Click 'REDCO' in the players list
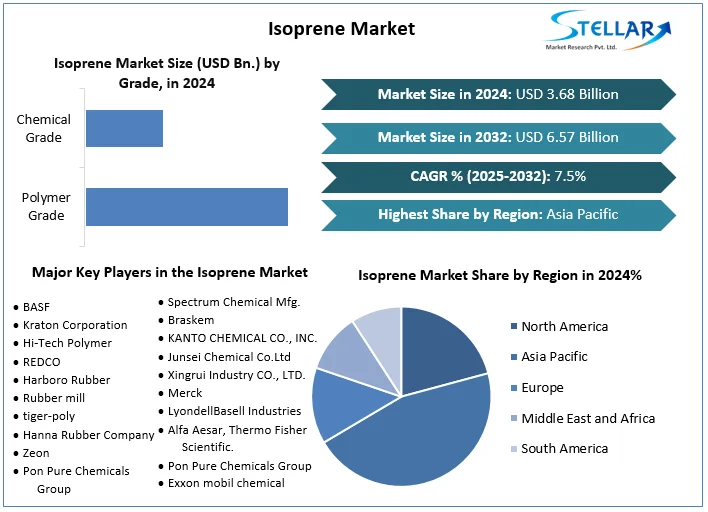The width and height of the screenshot is (708, 512). click(x=42, y=362)
